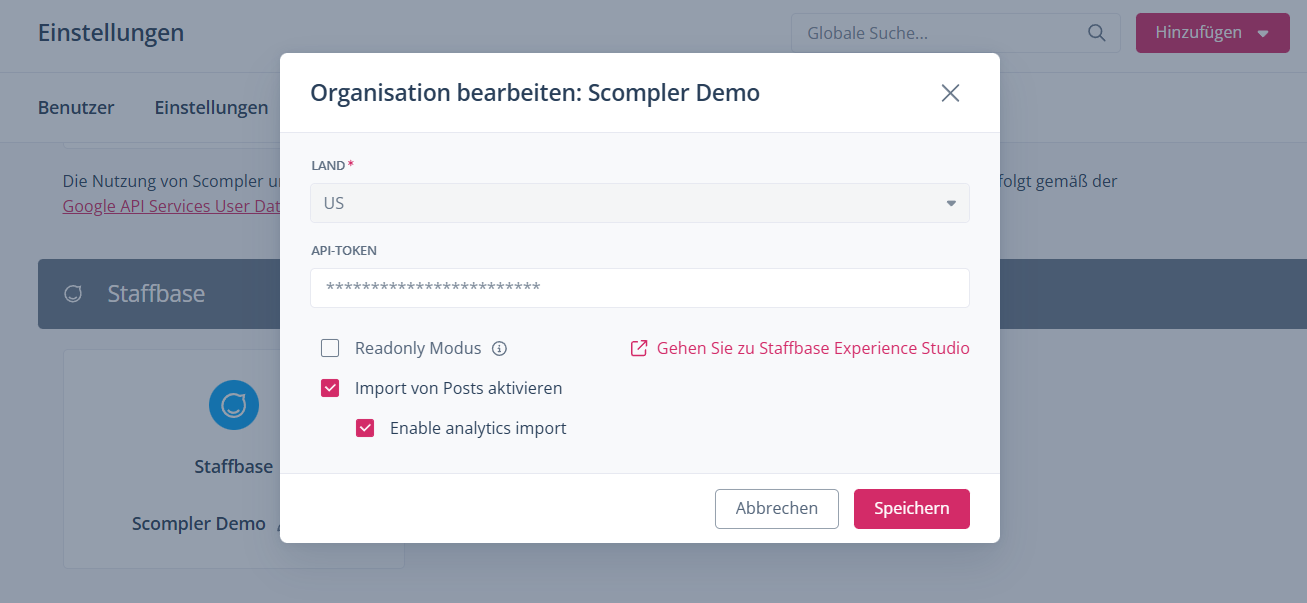1307x603 pixels.
Task: Close the Organisation bearbeiten dialog
Action: point(950,93)
